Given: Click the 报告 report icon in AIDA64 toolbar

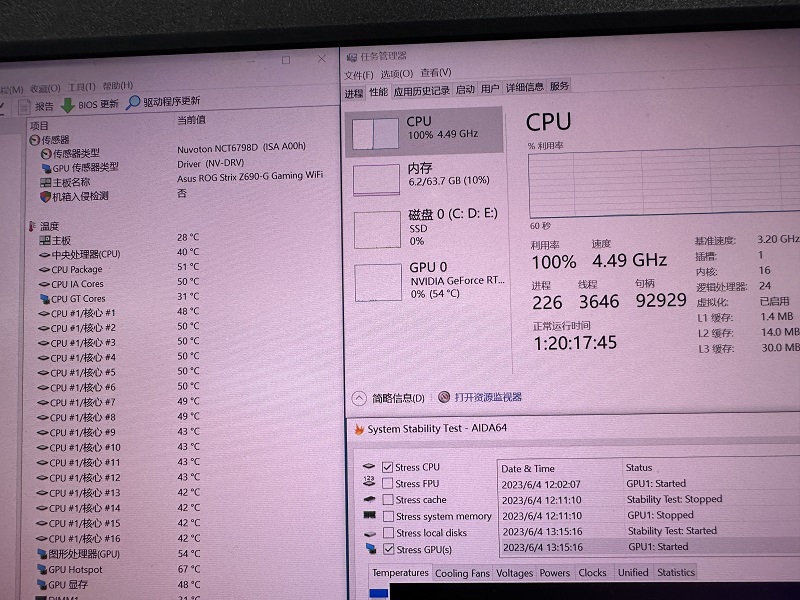Looking at the screenshot, I should coord(24,107).
